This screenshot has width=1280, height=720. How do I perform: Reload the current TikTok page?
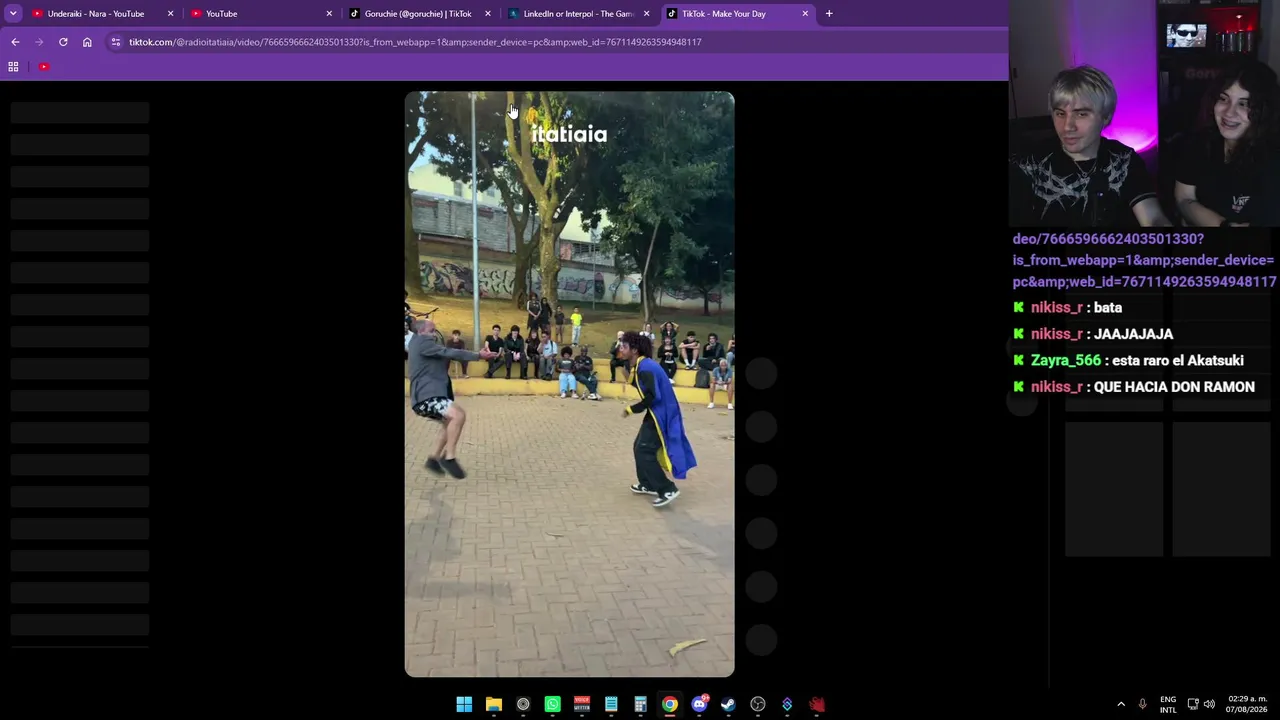click(x=63, y=42)
